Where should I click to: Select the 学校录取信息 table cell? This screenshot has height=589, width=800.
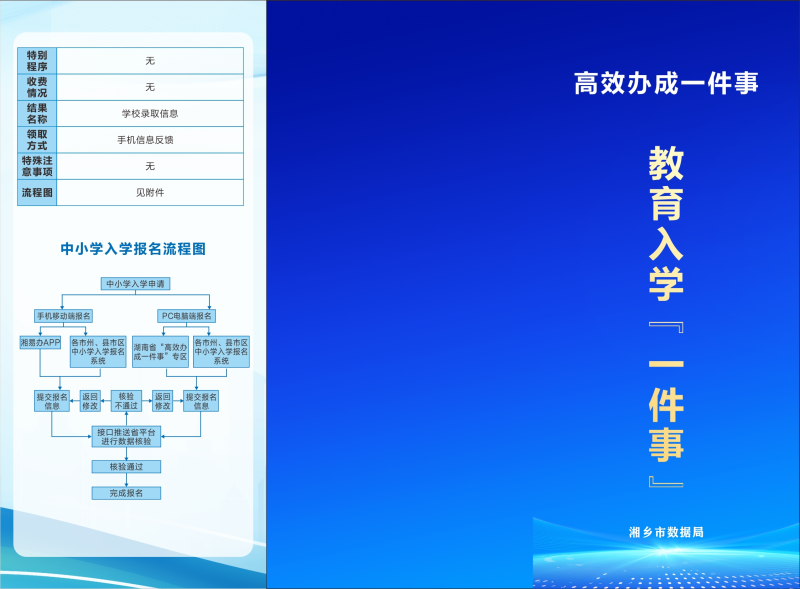click(150, 114)
